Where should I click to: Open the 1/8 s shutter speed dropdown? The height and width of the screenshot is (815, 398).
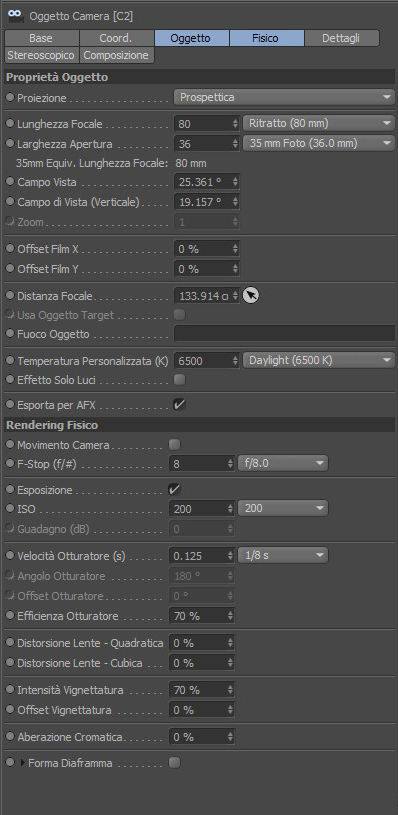[283, 555]
